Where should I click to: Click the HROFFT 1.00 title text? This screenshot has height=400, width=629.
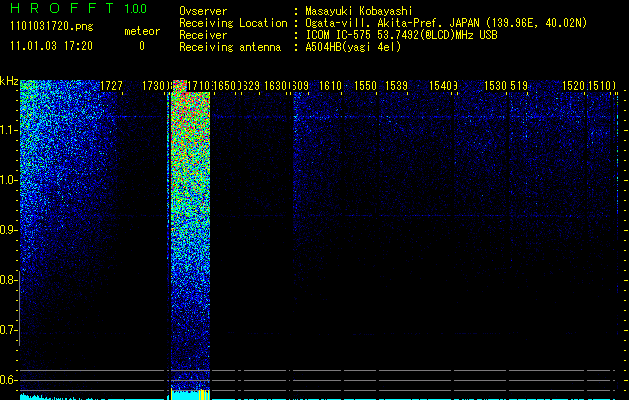coord(78,8)
